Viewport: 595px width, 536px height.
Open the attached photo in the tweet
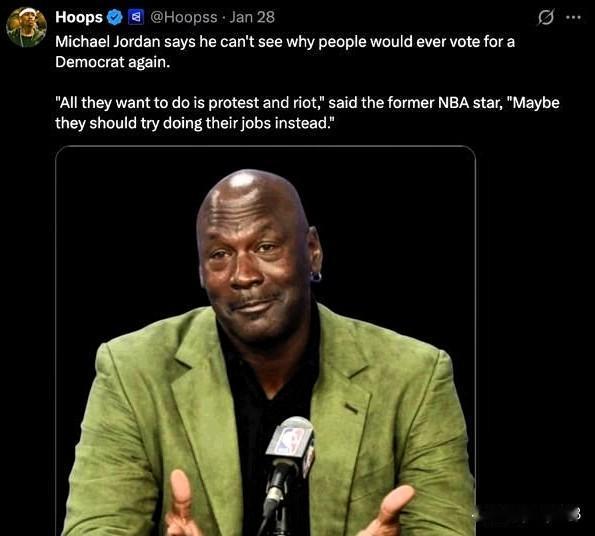266,341
